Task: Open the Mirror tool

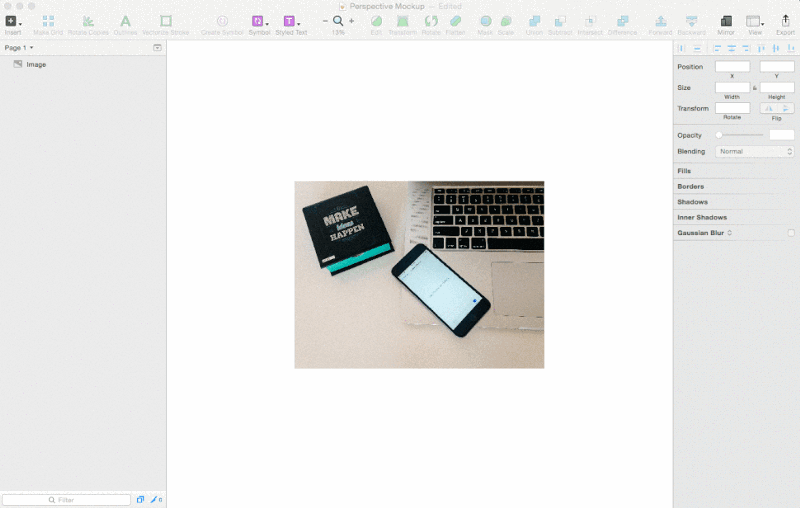Action: 726,21
